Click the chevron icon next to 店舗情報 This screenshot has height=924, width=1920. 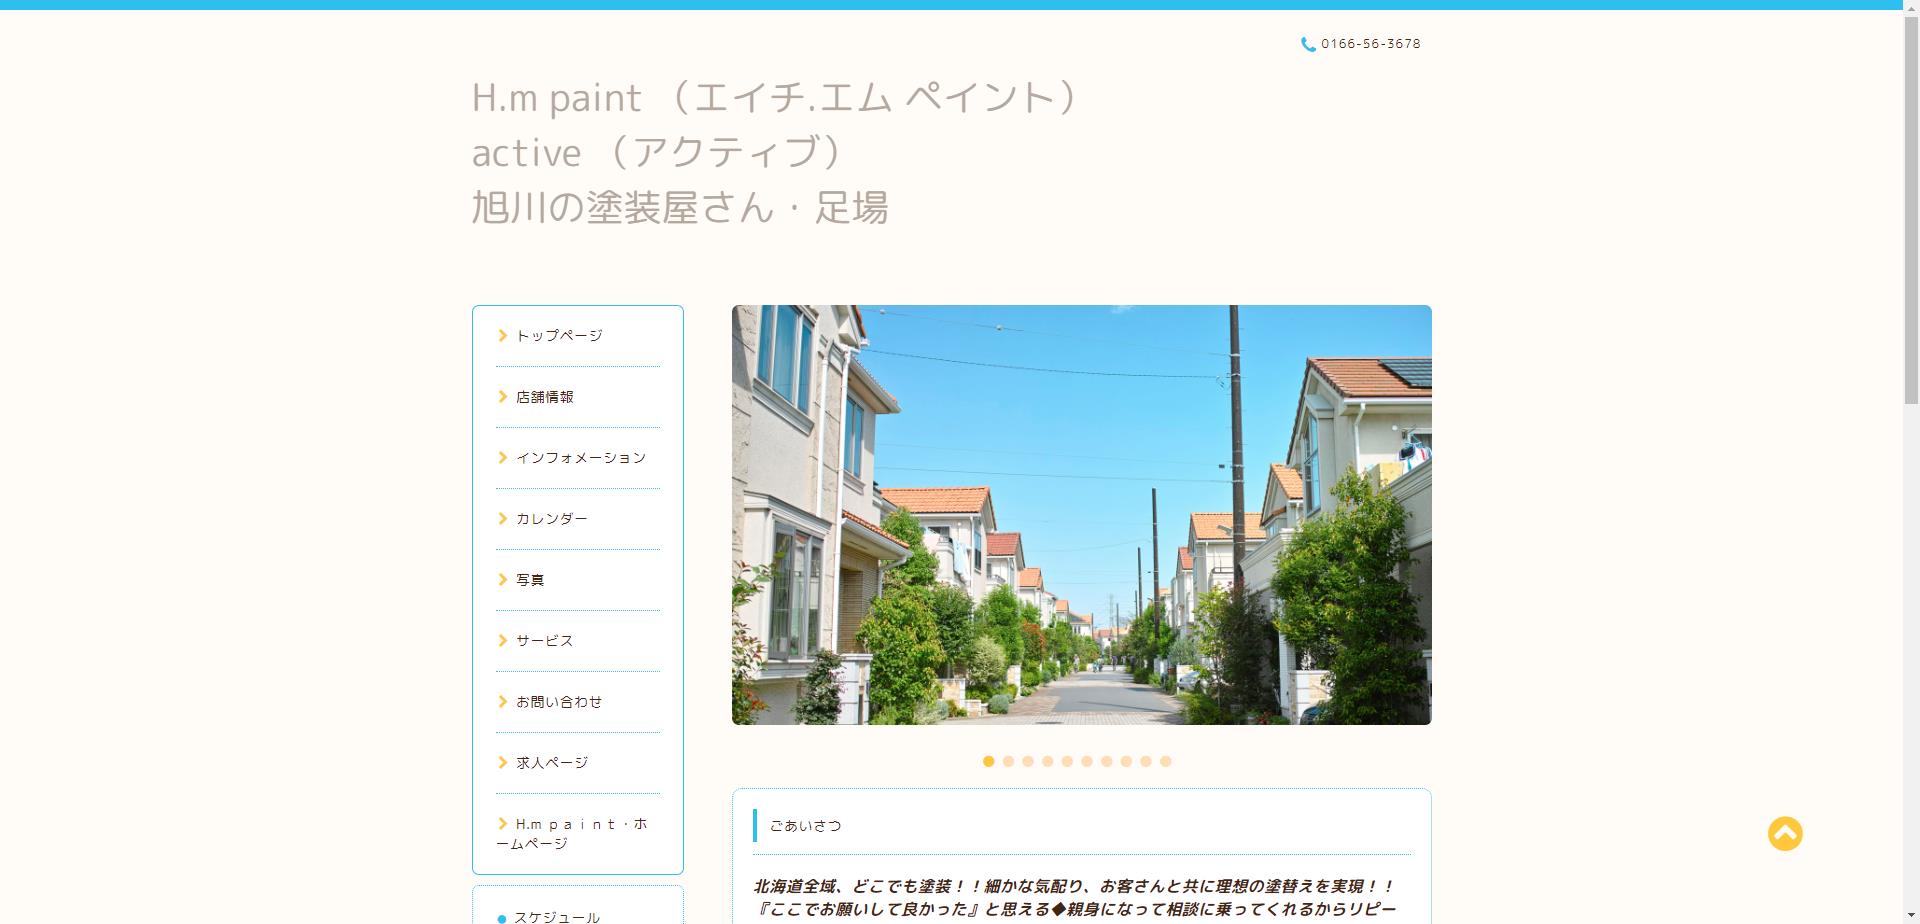(503, 397)
